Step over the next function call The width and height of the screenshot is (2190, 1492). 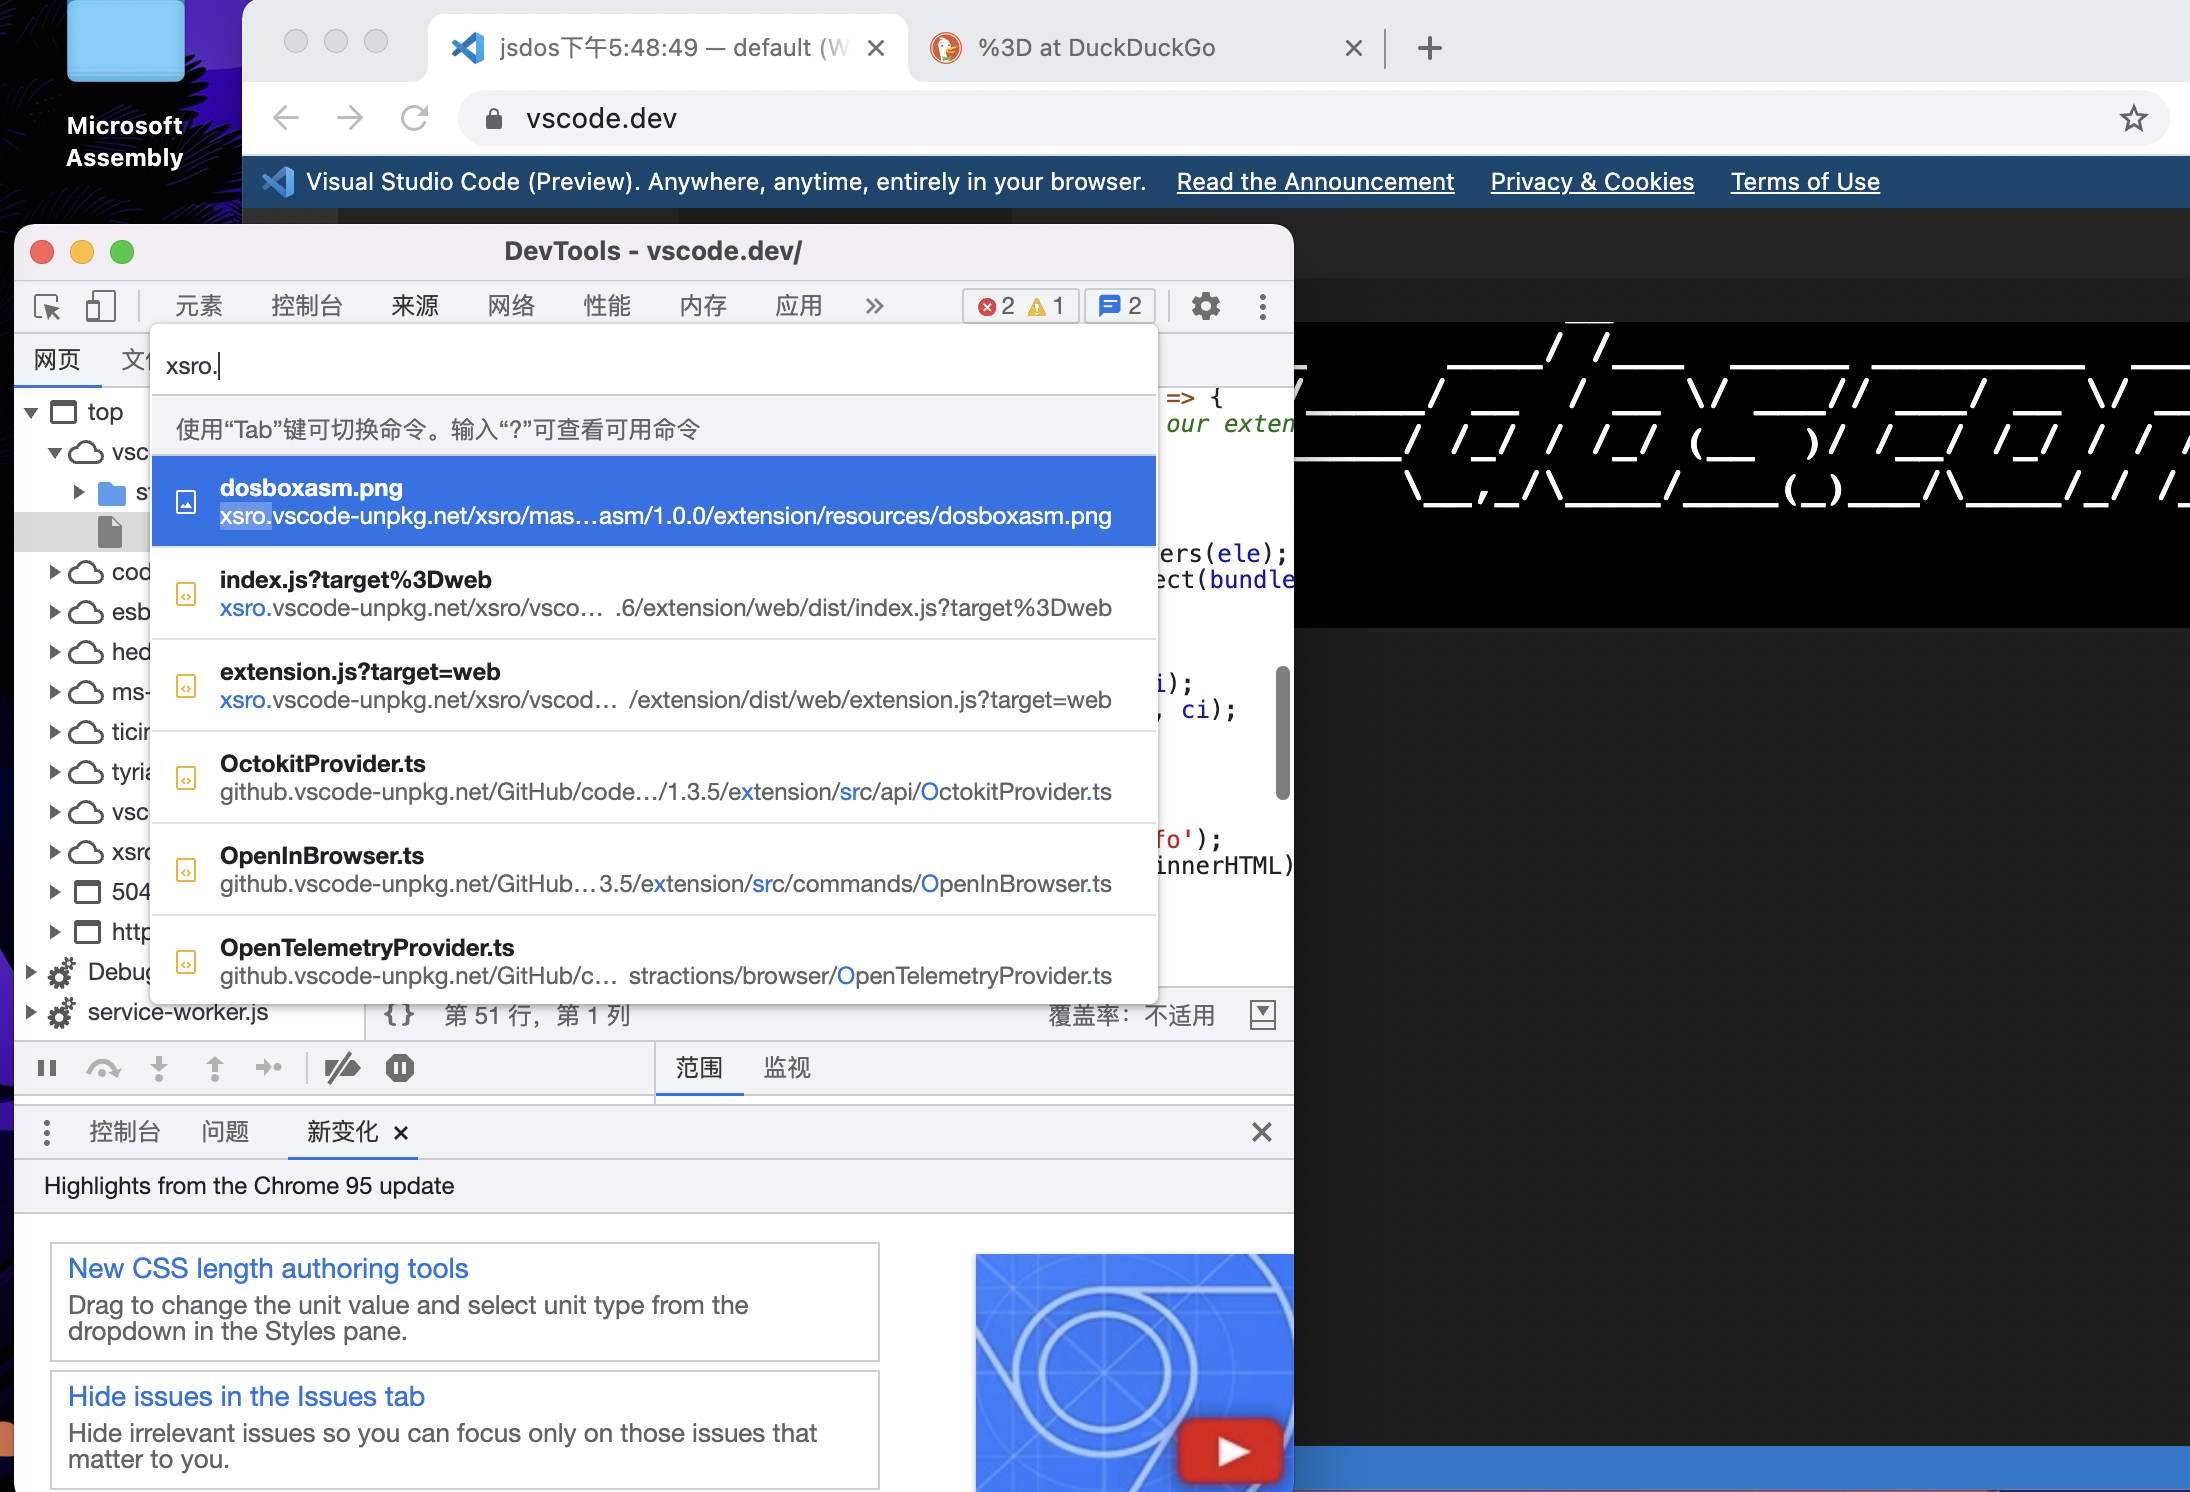pyautogui.click(x=104, y=1067)
